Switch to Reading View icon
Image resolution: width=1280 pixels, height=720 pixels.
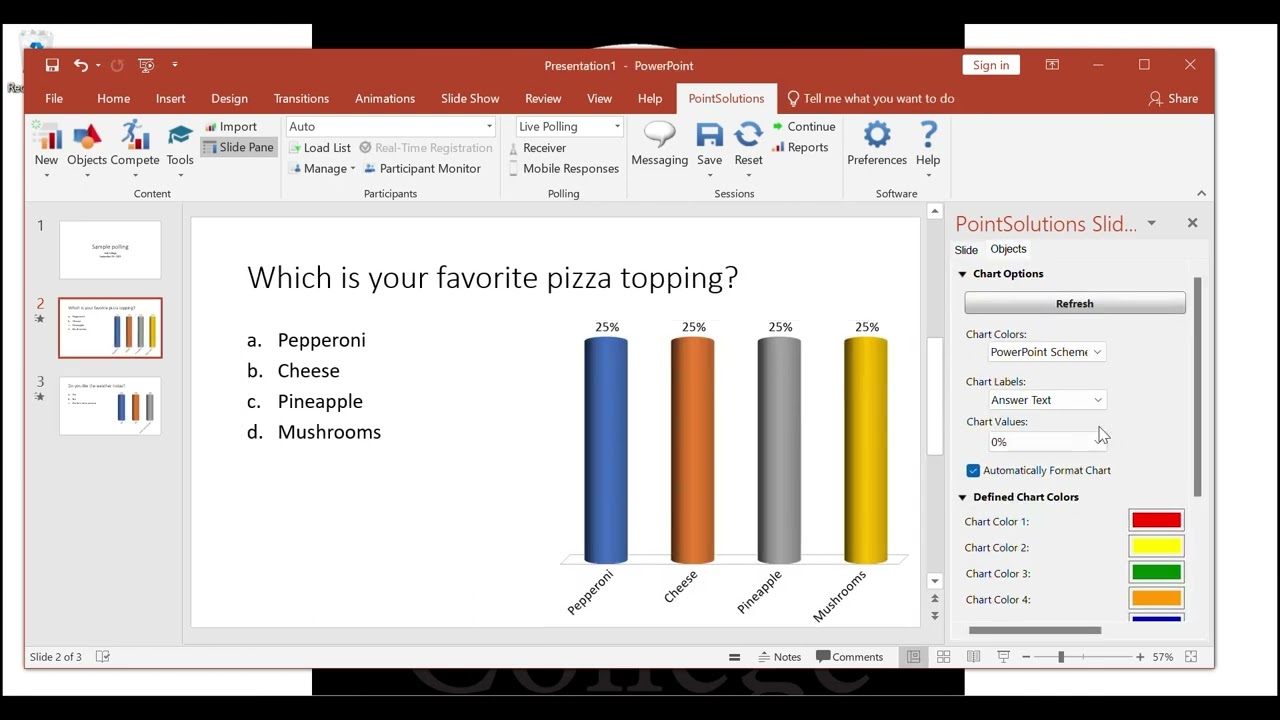pos(973,657)
